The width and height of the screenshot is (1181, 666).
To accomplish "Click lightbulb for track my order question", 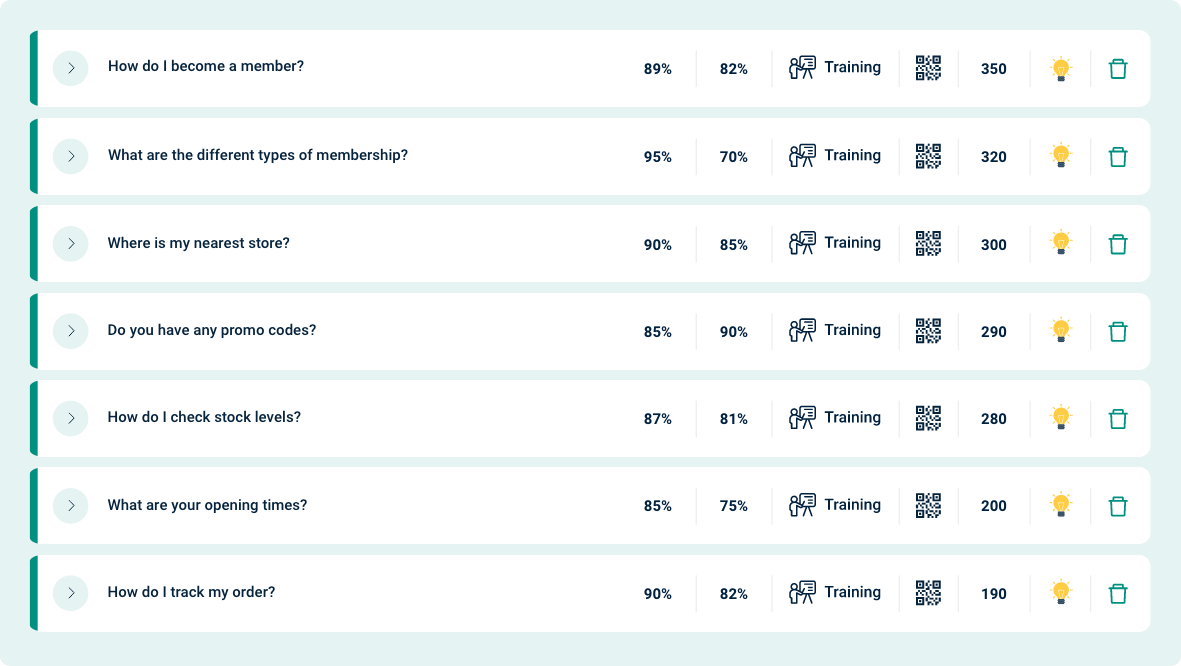I will pyautogui.click(x=1060, y=592).
